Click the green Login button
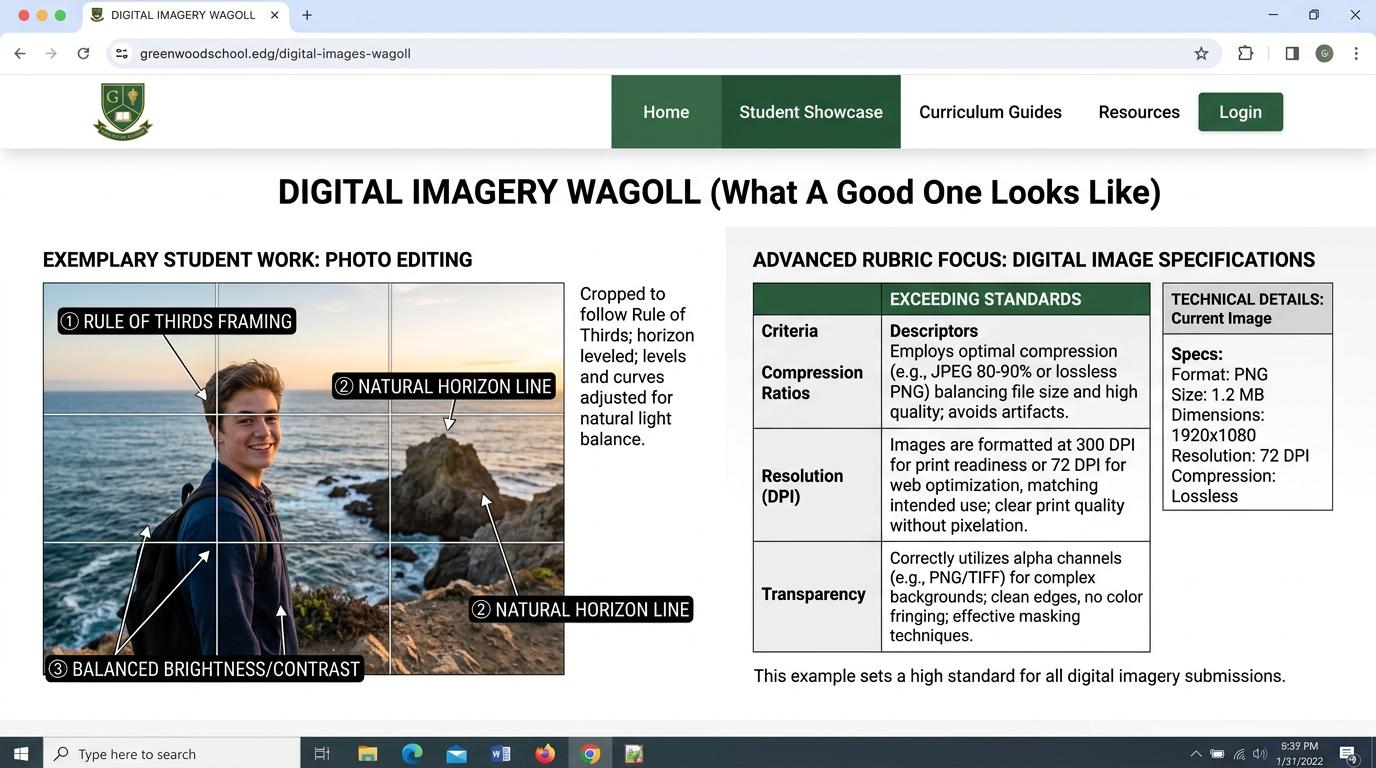This screenshot has width=1376, height=768. pyautogui.click(x=1240, y=112)
